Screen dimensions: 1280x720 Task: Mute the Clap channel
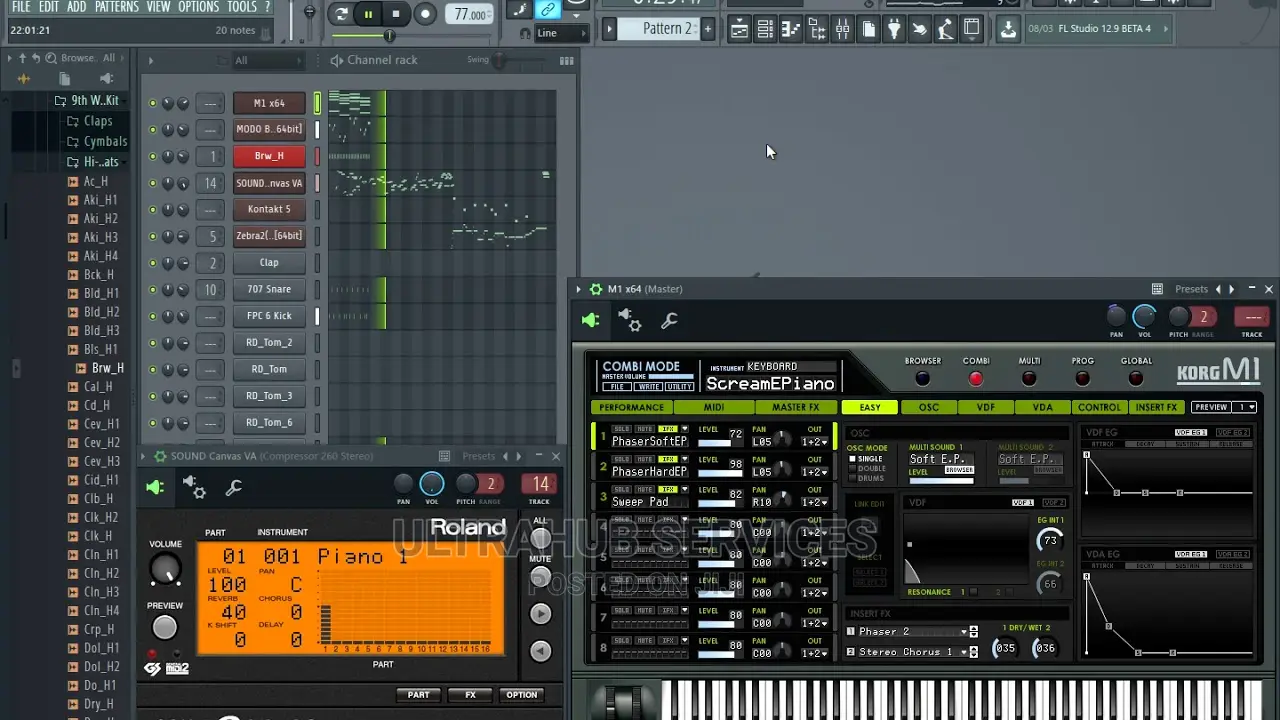coord(153,263)
